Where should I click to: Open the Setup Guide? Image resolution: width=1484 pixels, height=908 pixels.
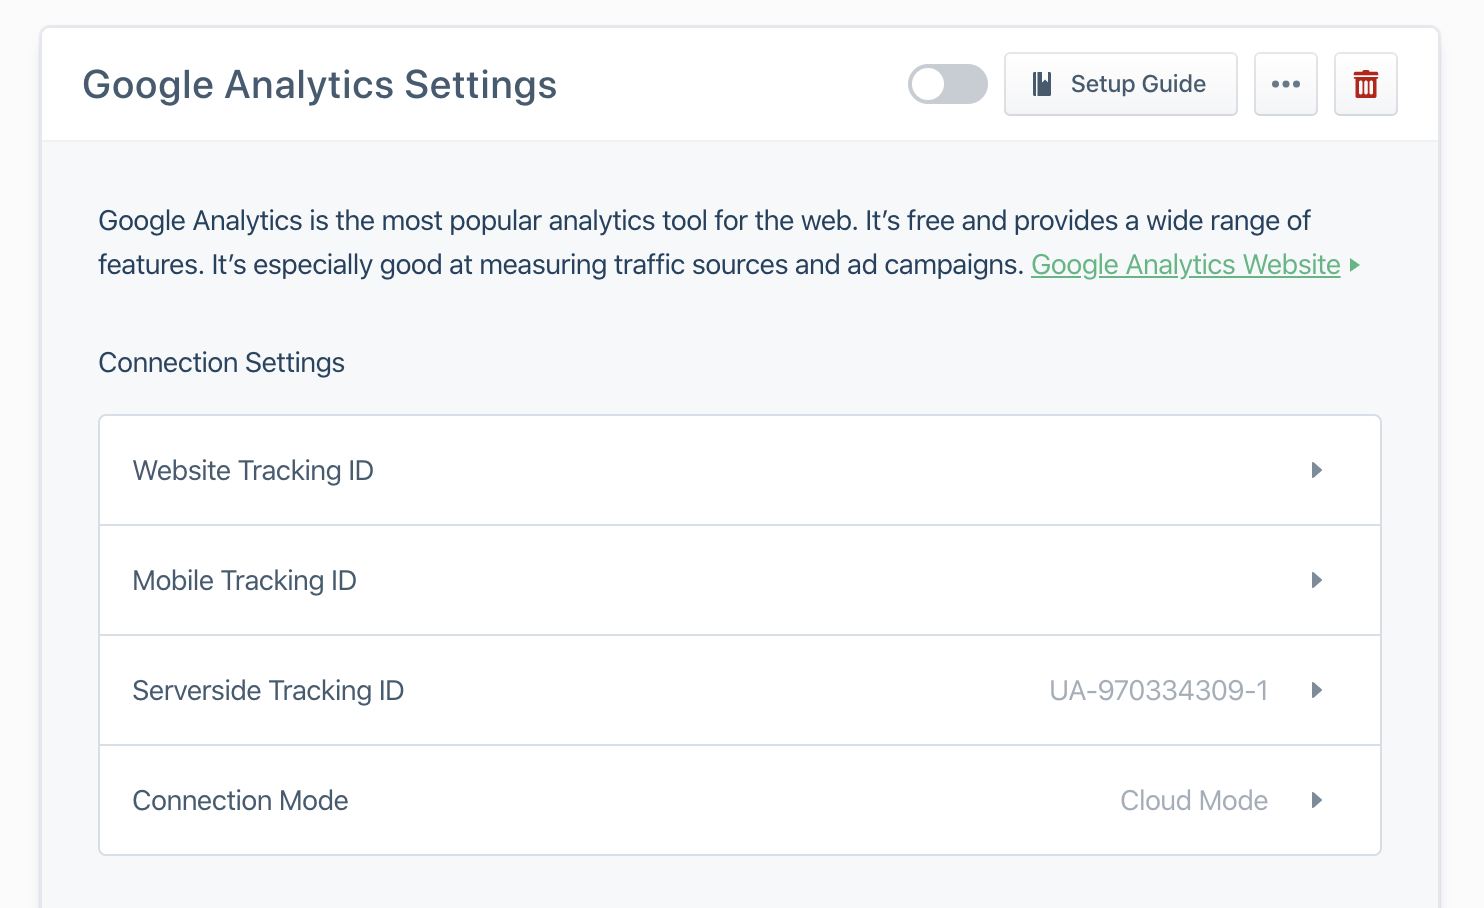[x=1120, y=84]
